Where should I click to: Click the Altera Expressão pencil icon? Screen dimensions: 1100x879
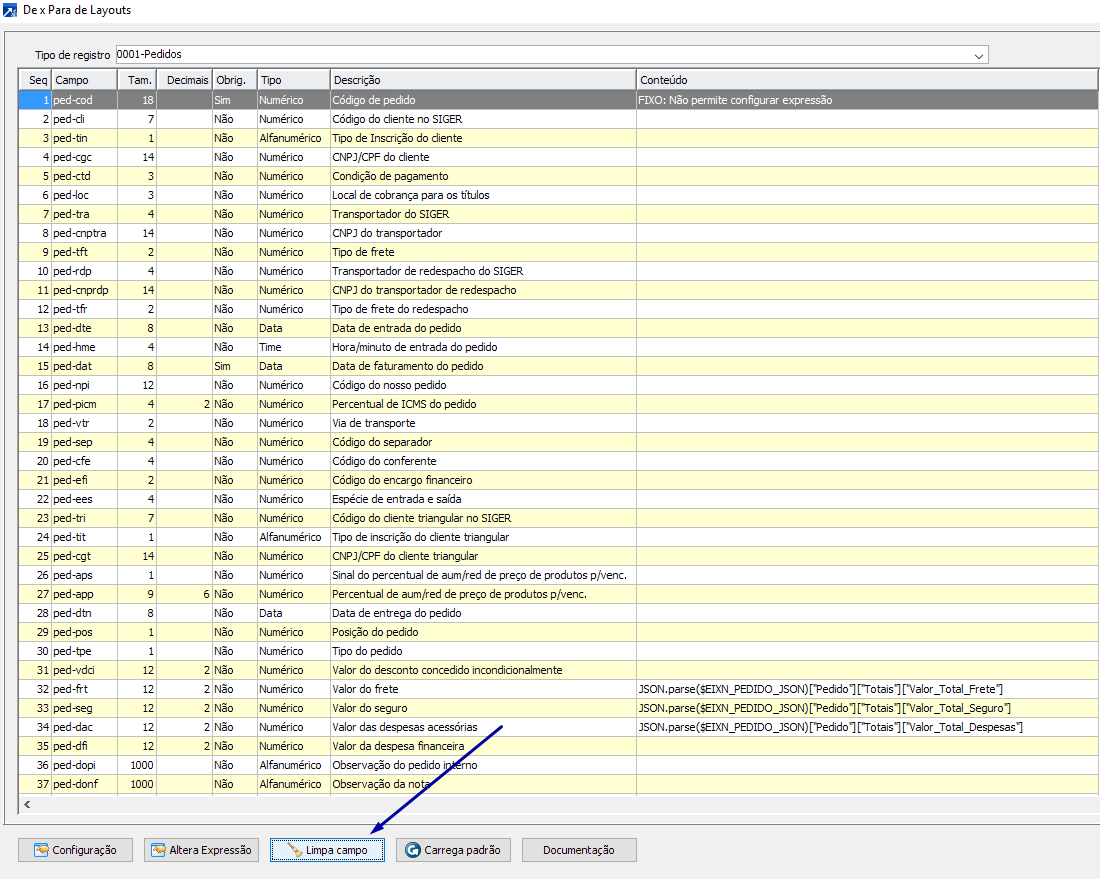tap(158, 850)
